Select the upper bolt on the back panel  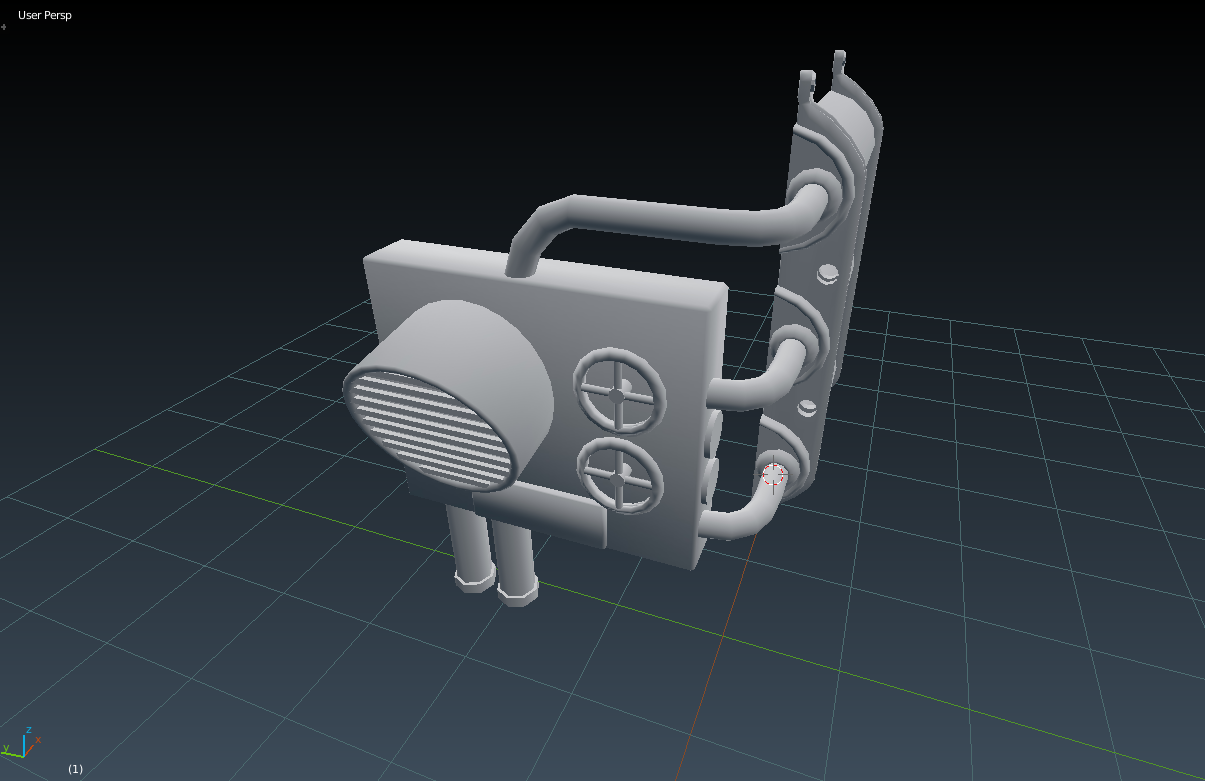click(x=827, y=274)
